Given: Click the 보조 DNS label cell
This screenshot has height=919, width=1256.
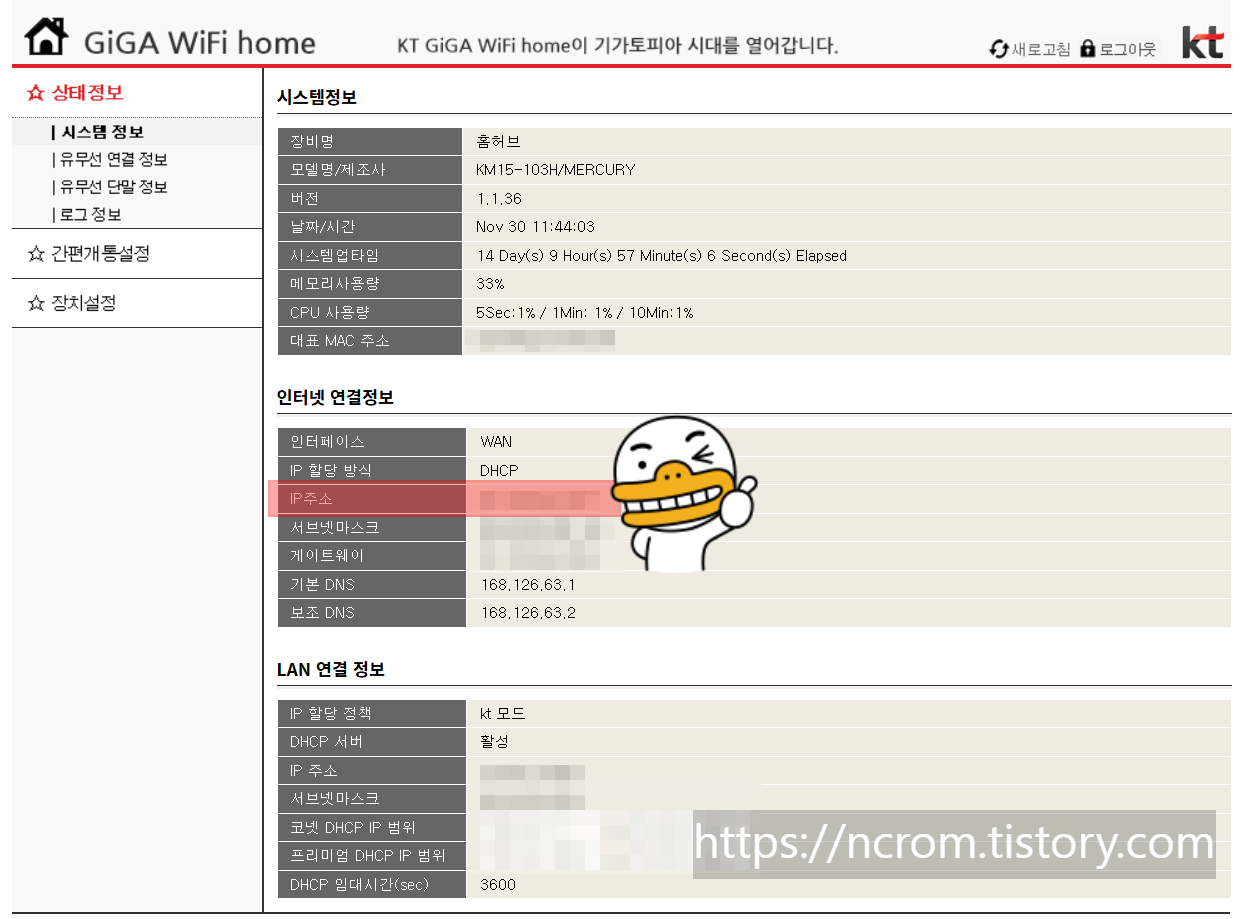Looking at the screenshot, I should [x=372, y=612].
